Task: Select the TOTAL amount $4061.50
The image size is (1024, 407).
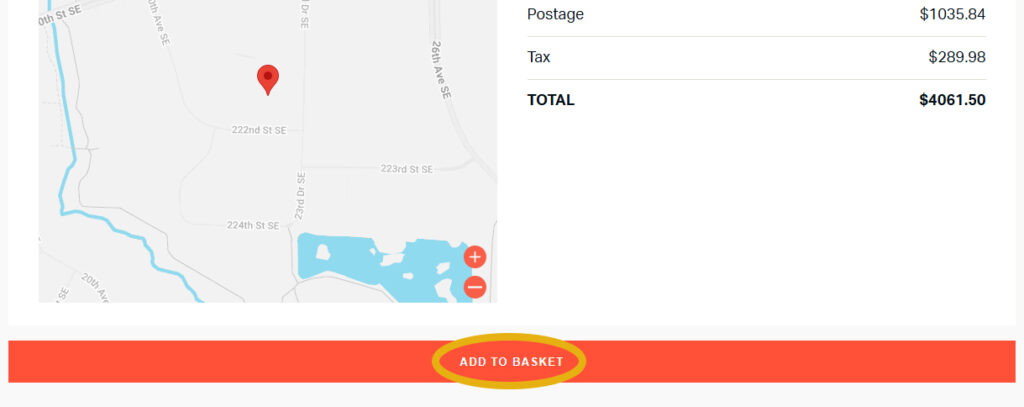Action: coord(952,100)
